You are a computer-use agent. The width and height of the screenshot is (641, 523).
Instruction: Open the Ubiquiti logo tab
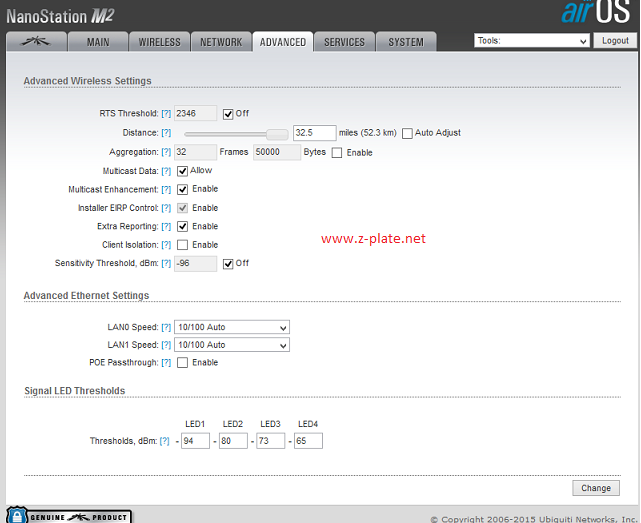tap(36, 42)
